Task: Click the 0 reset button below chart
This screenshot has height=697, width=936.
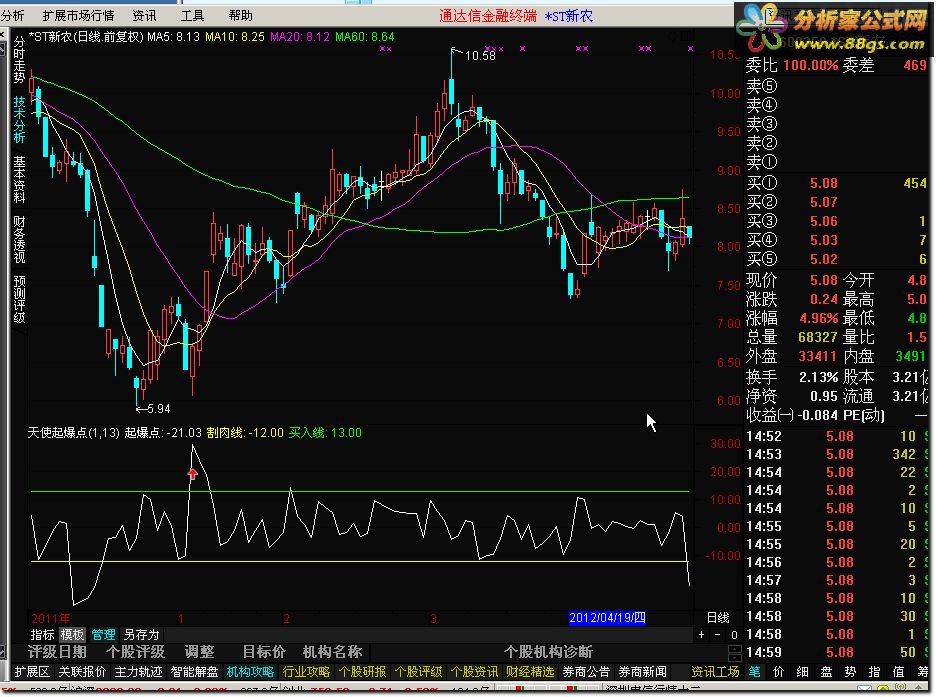Action: (734, 635)
